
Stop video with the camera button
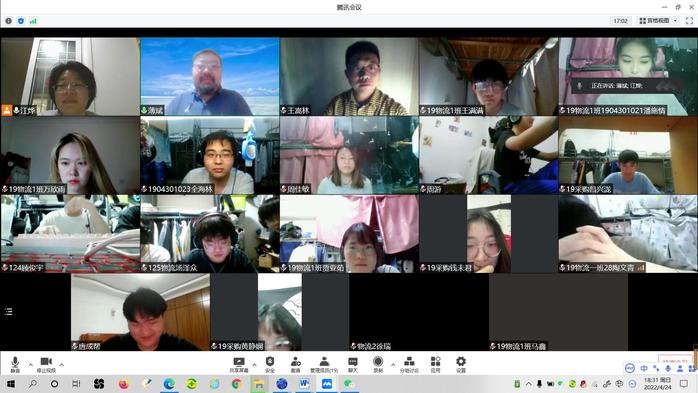point(46,364)
